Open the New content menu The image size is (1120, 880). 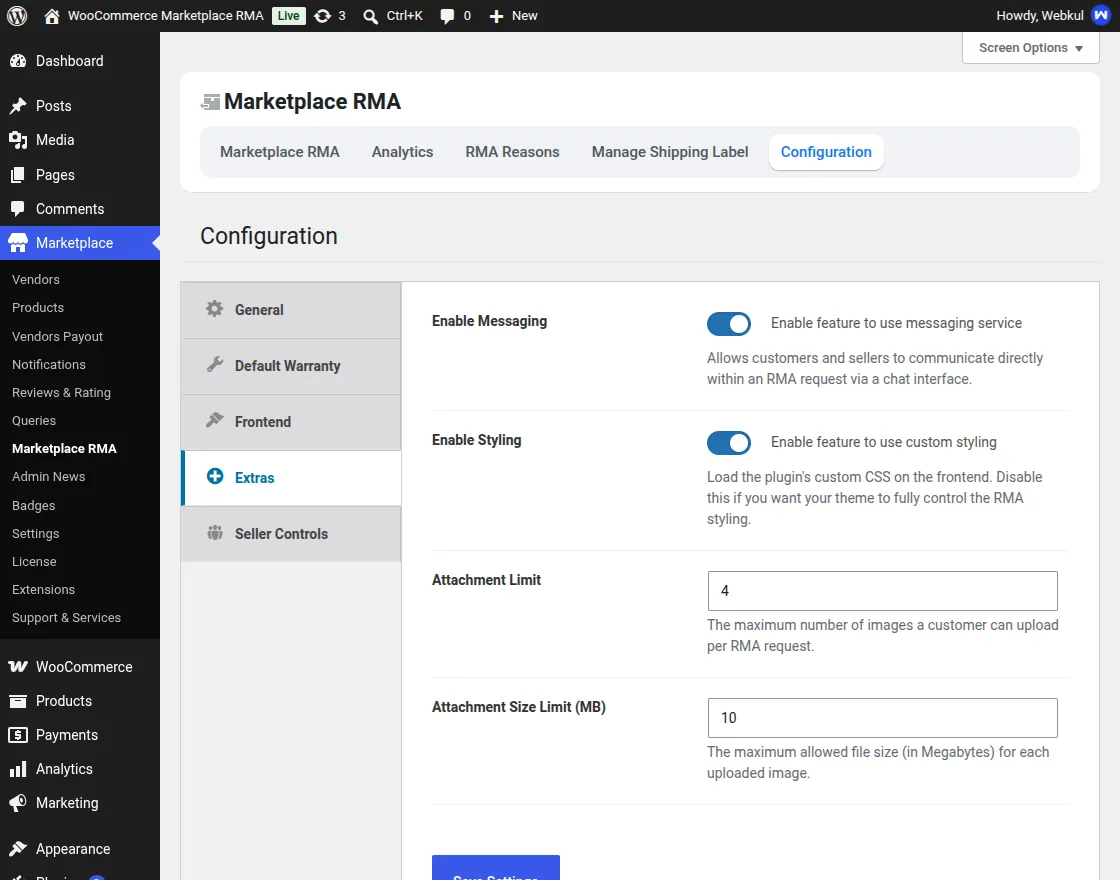pyautogui.click(x=513, y=16)
